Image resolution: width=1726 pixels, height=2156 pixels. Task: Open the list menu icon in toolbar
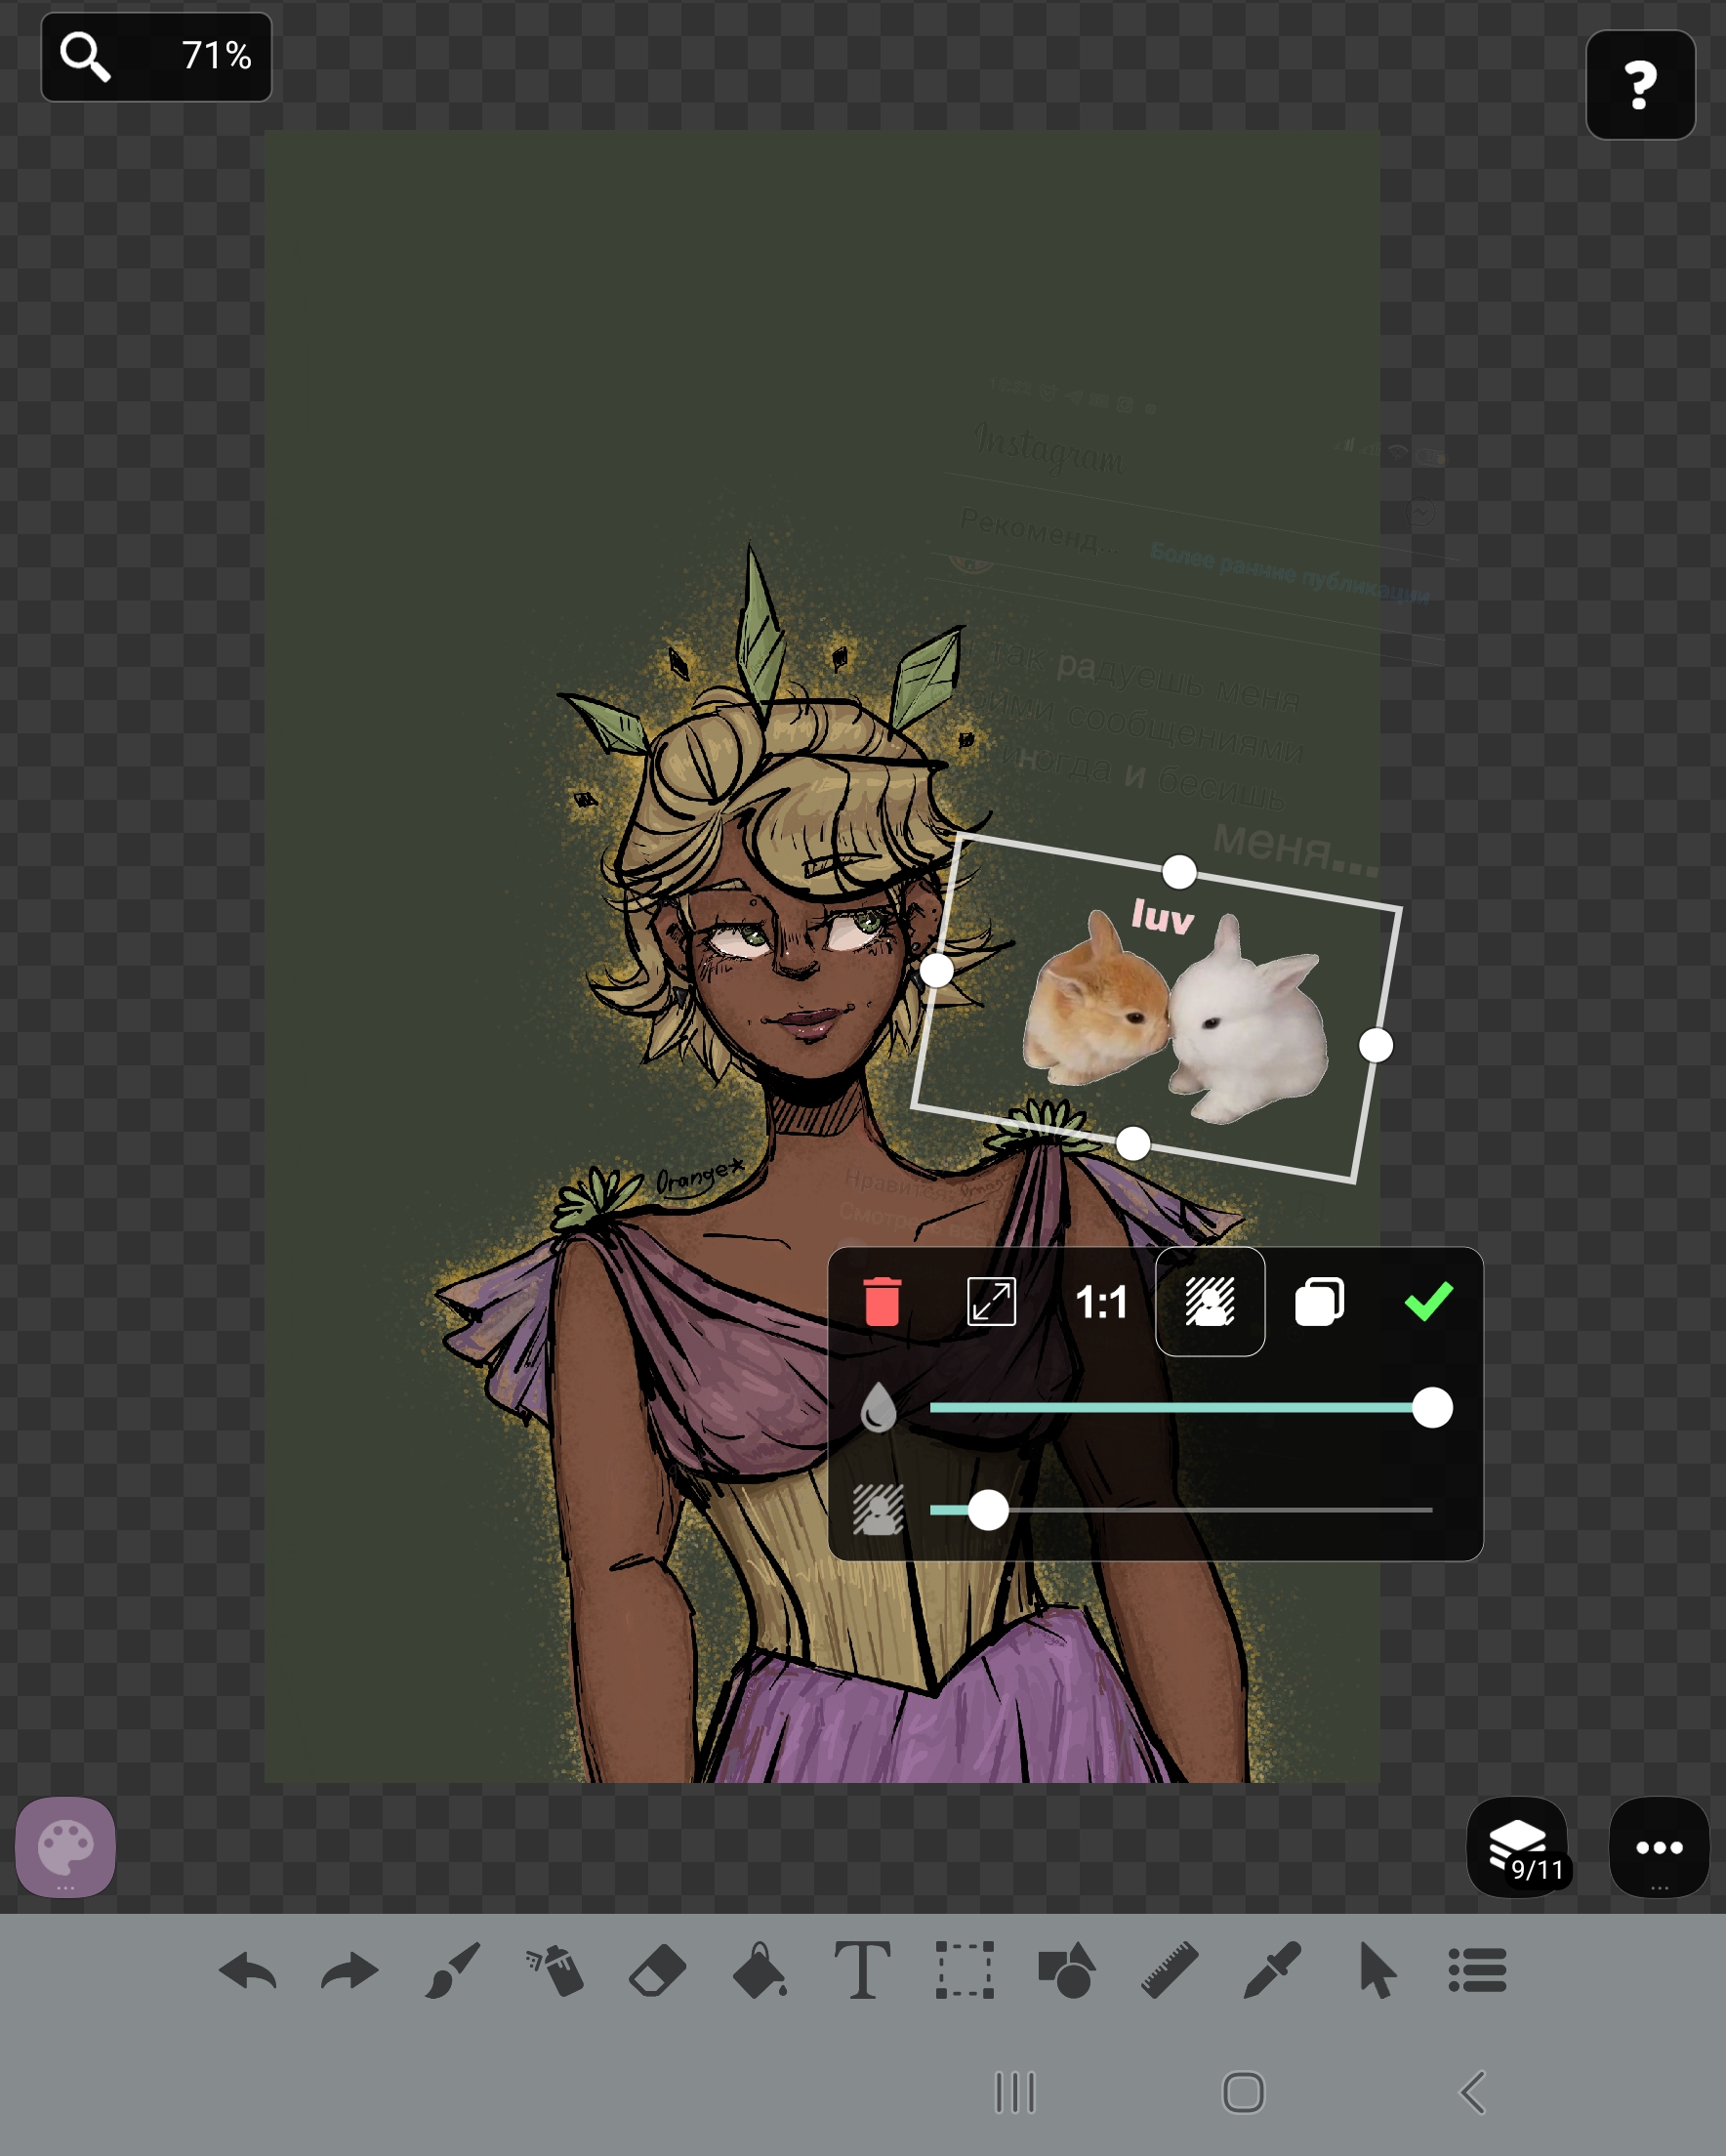pos(1477,1970)
